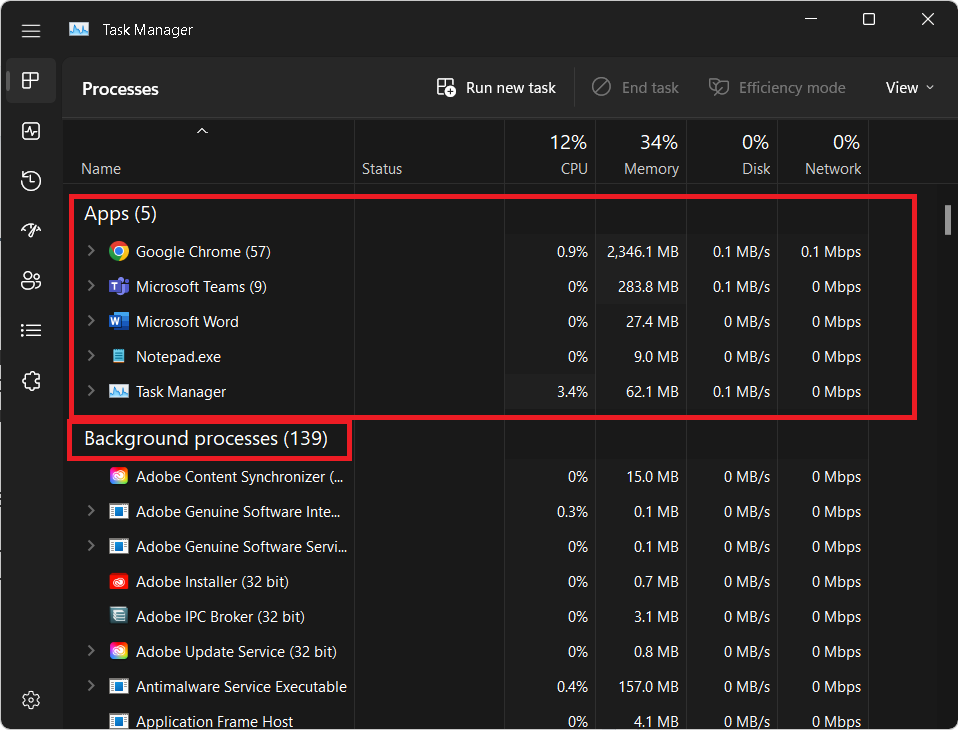Click Antimalware Service Executable icon
Viewport: 958px width, 730px height.
pyautogui.click(x=119, y=686)
